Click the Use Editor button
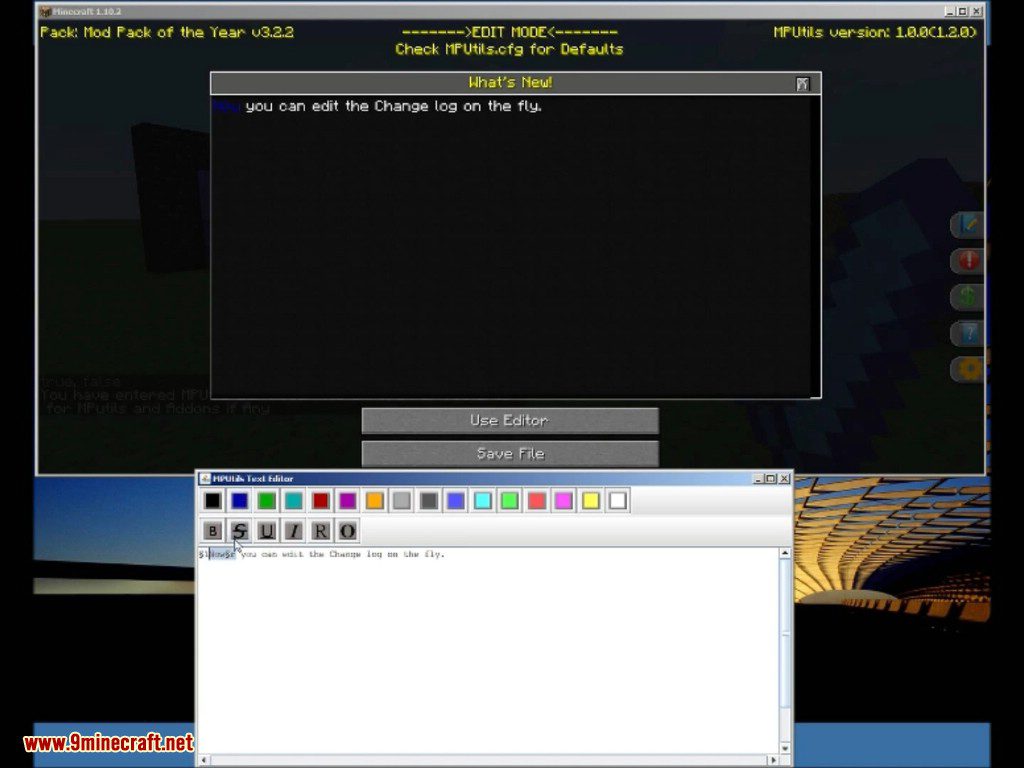Image resolution: width=1024 pixels, height=768 pixels. [510, 421]
